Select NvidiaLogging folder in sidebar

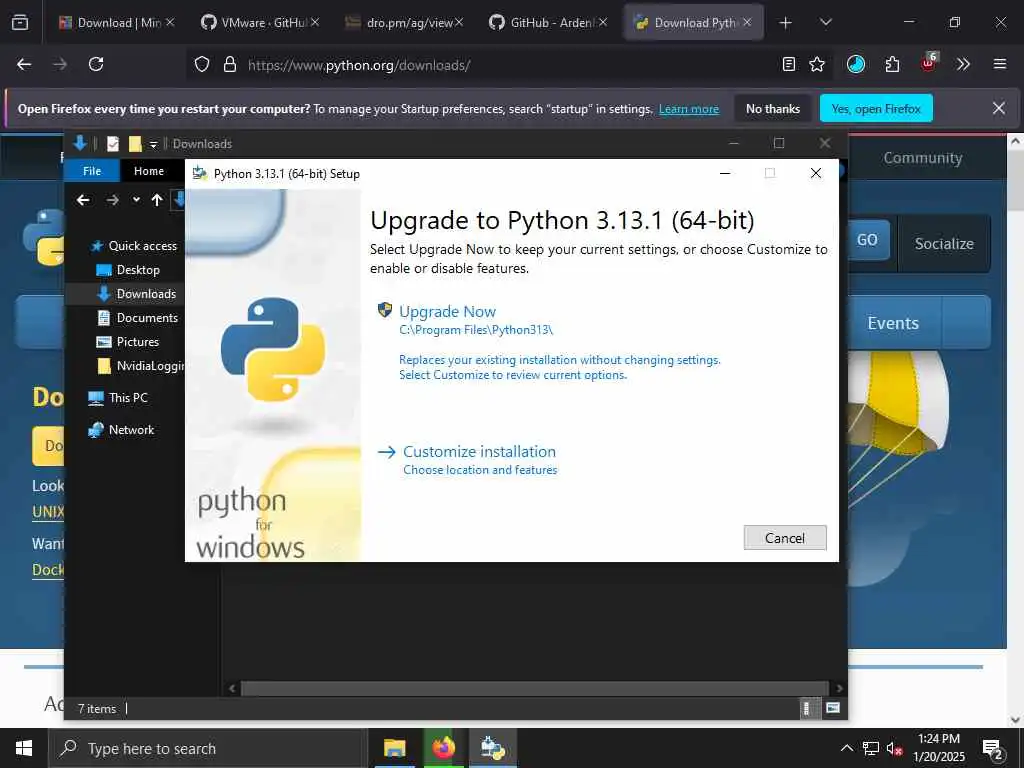point(140,366)
